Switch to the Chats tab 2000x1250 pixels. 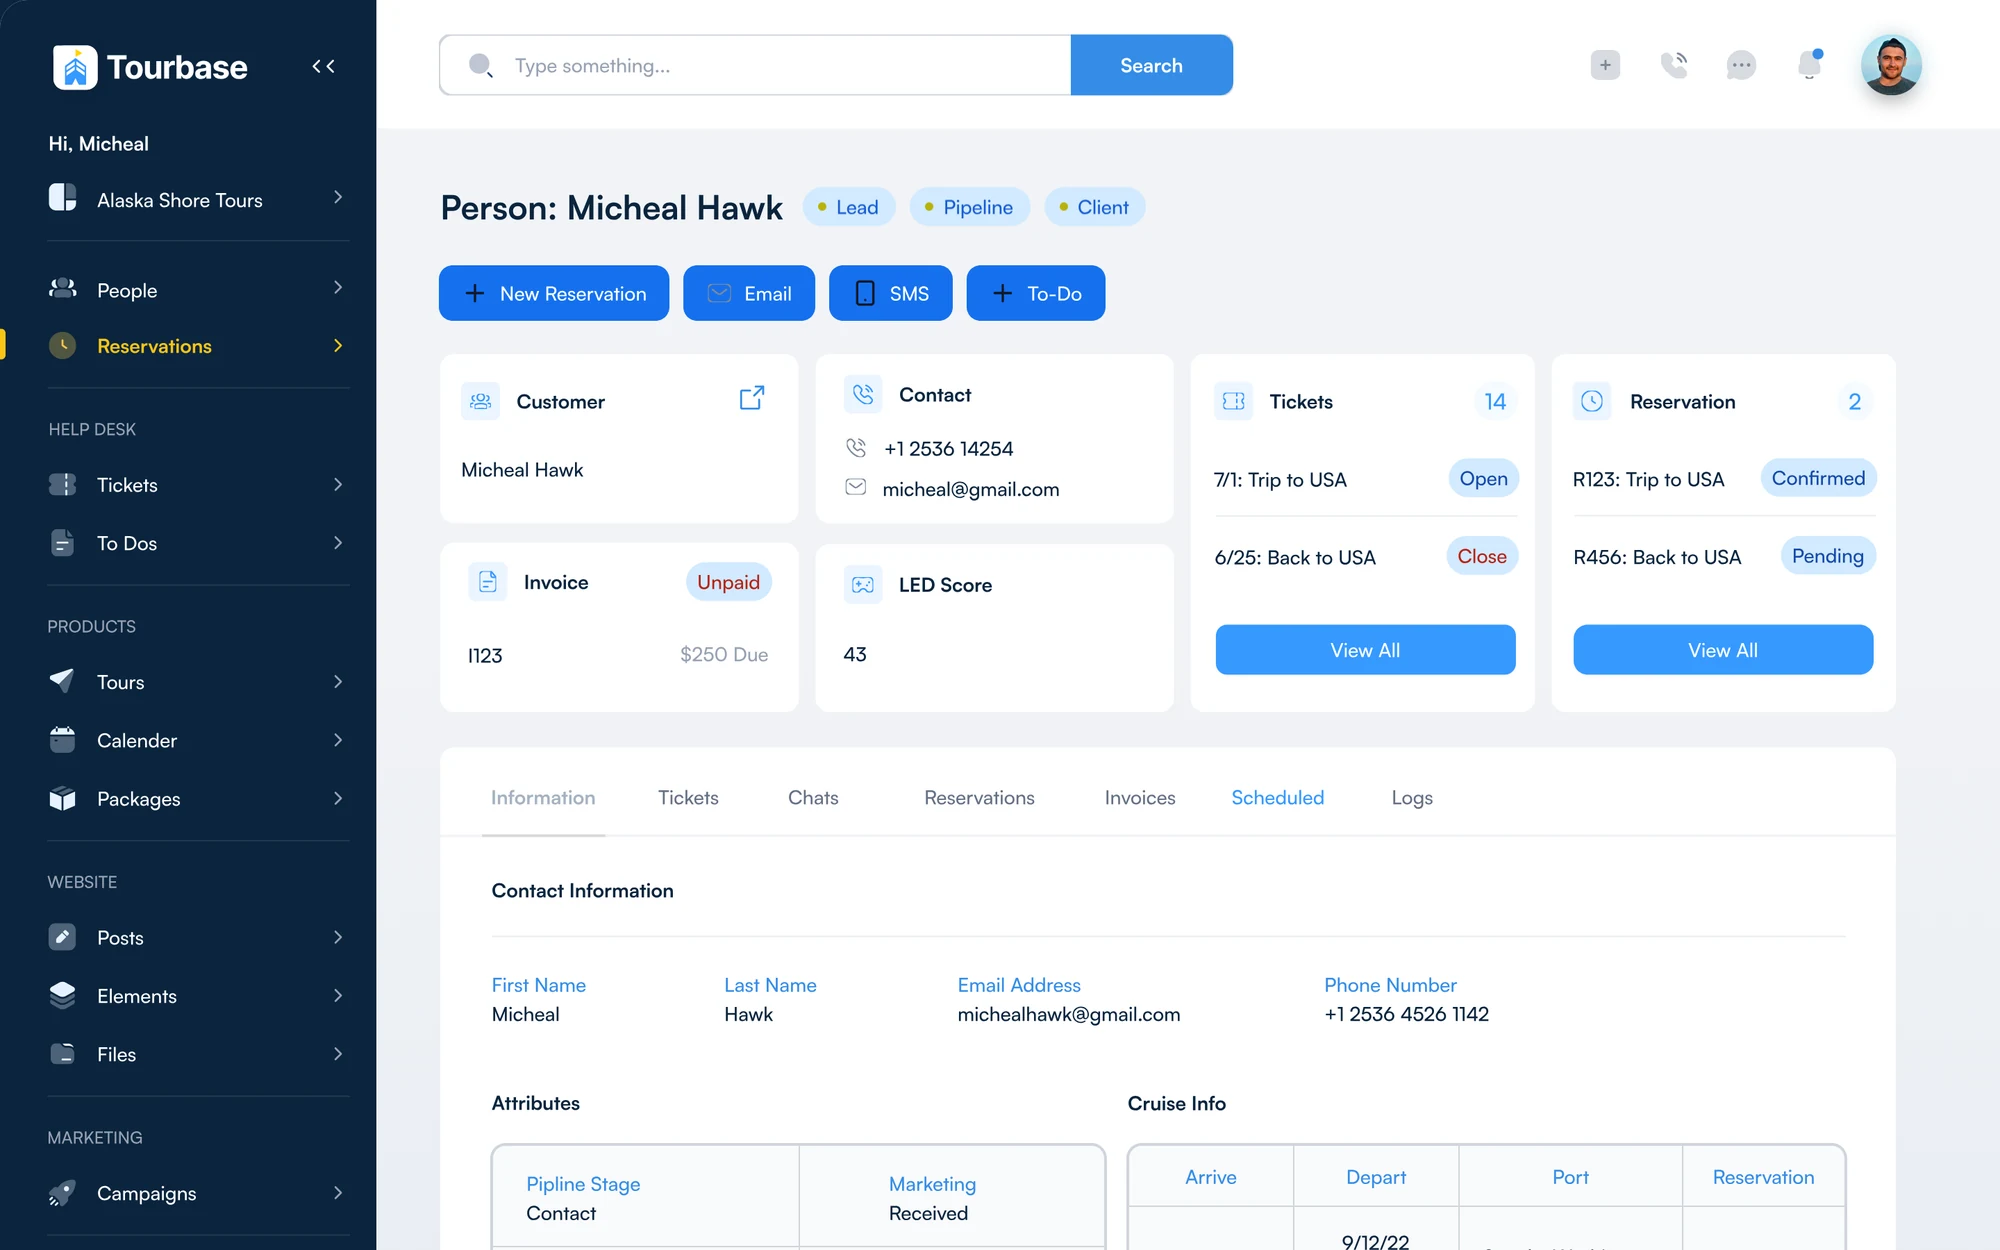(x=813, y=798)
